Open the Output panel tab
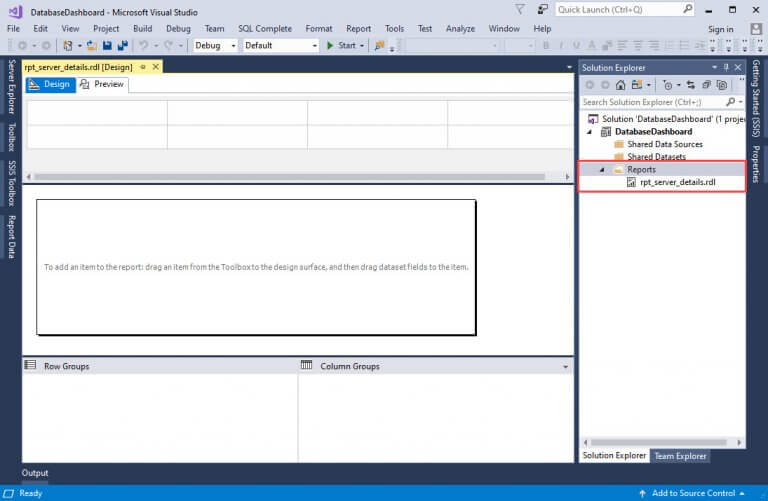 [35, 473]
